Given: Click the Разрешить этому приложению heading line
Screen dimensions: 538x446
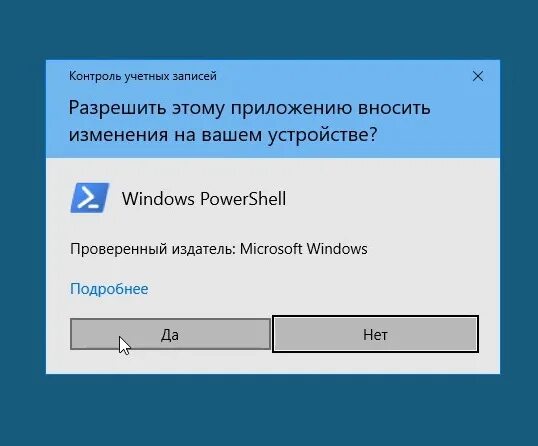Looking at the screenshot, I should (x=249, y=108).
